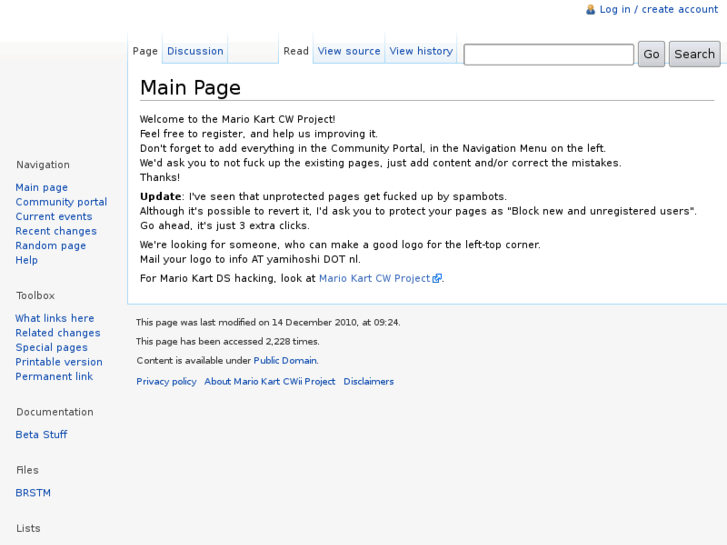This screenshot has height=545, width=727.
Task: Click the last modified 14 December 2010 line
Action: click(x=268, y=322)
